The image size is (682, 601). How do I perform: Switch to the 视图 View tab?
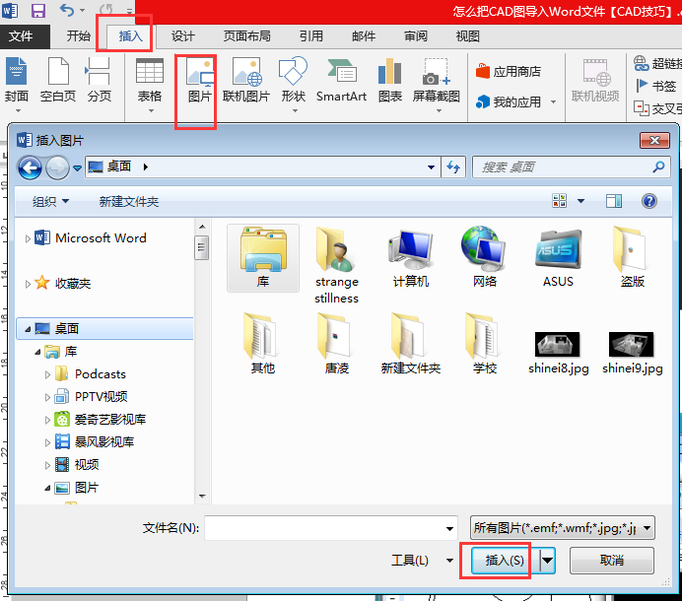click(x=468, y=36)
